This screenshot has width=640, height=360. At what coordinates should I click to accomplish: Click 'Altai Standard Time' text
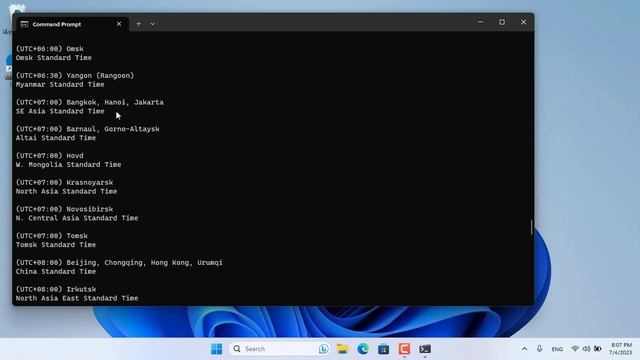click(56, 138)
